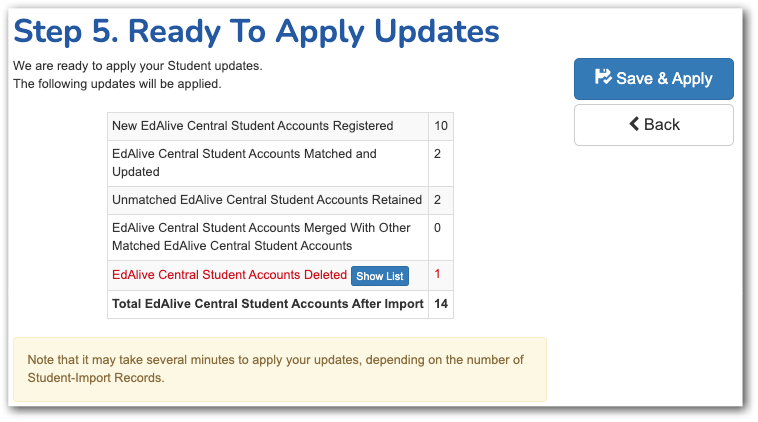Click the Save & Apply button
Image resolution: width=758 pixels, height=422 pixels.
pyautogui.click(x=654, y=79)
